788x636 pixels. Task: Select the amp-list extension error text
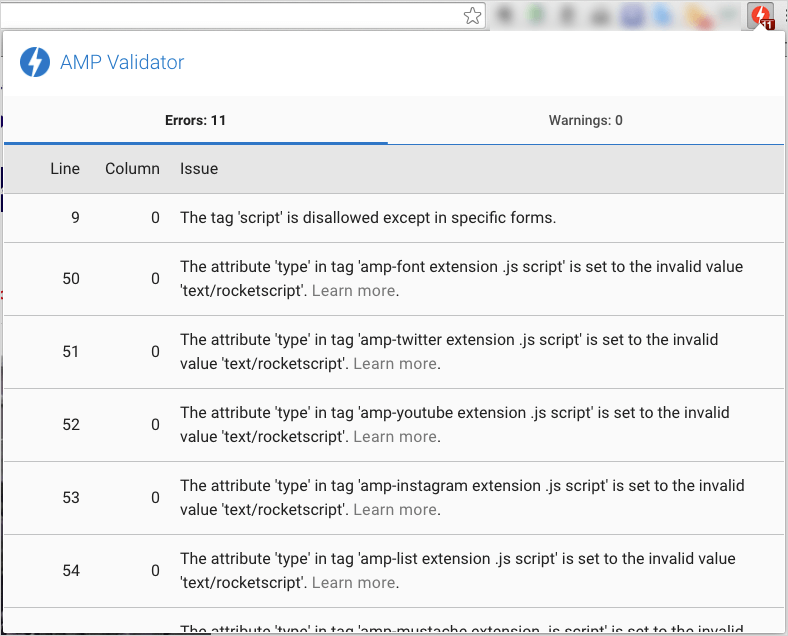(x=458, y=571)
